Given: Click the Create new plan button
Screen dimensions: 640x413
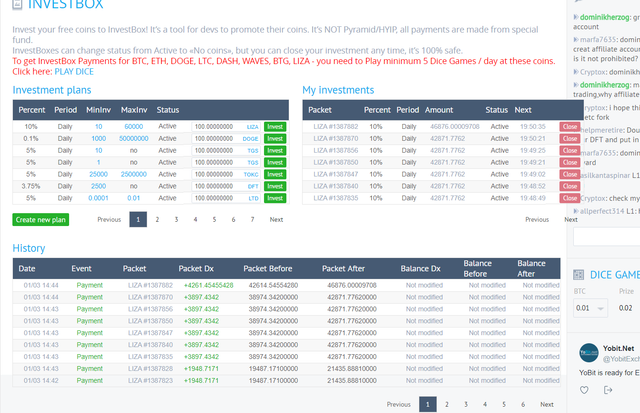Looking at the screenshot, I should [x=40, y=220].
